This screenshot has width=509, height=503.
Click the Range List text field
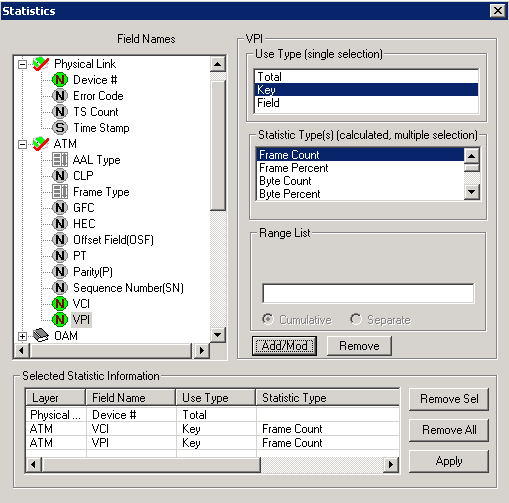[x=368, y=293]
